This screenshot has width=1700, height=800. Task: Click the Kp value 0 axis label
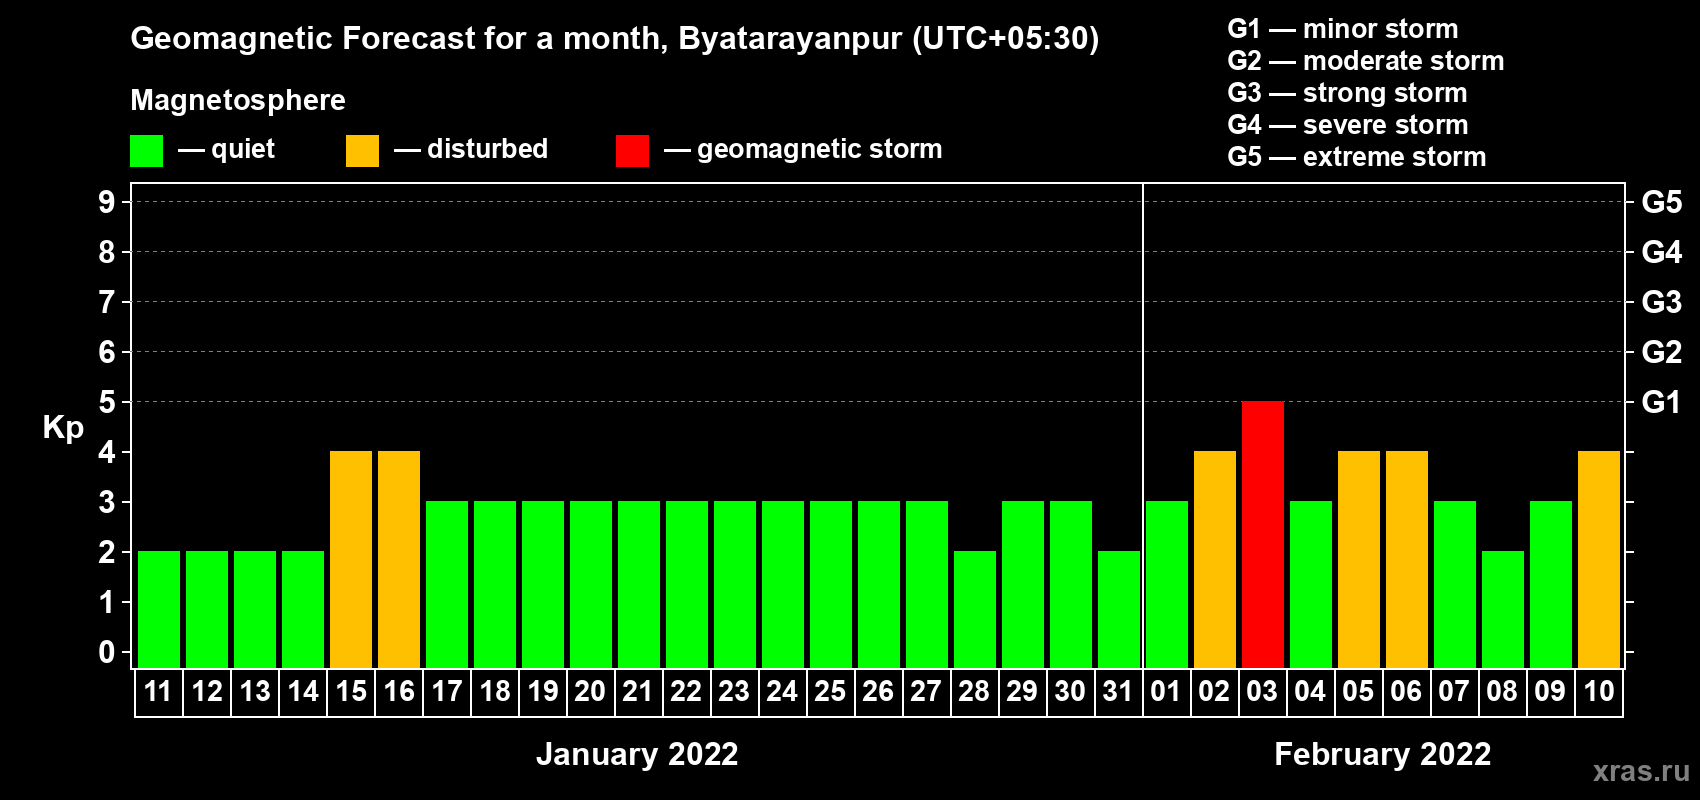click(107, 652)
